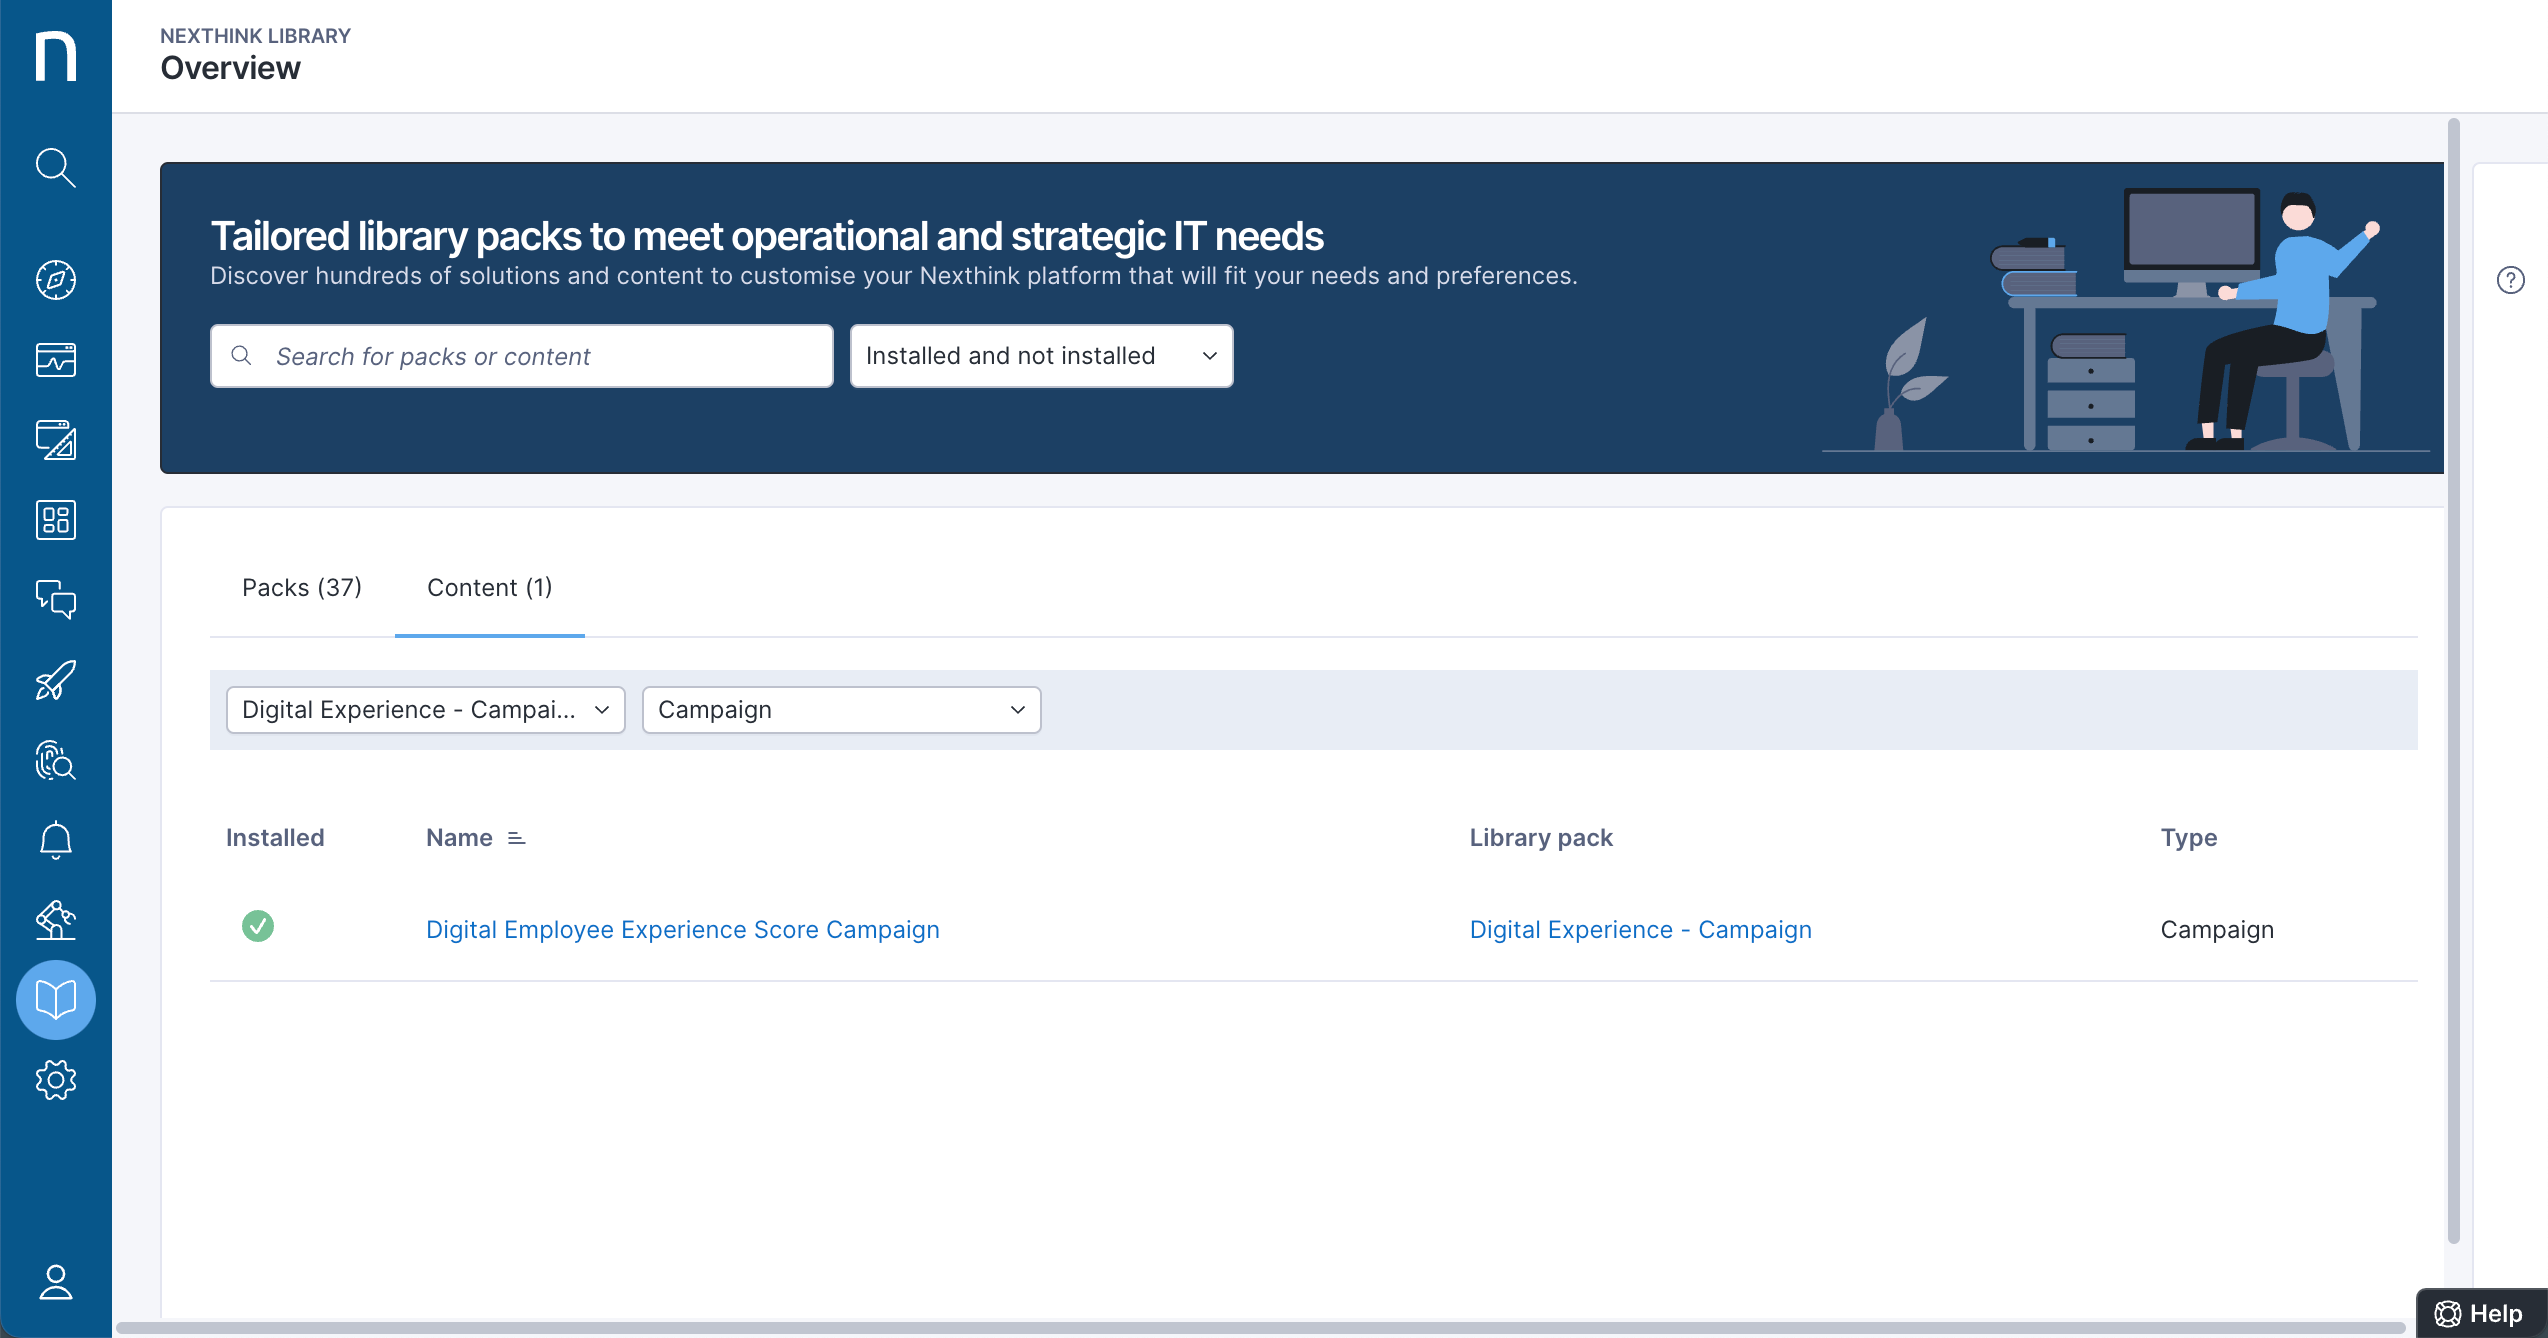This screenshot has height=1338, width=2548.
Task: Open the search magnifier in sidebar
Action: tap(55, 168)
